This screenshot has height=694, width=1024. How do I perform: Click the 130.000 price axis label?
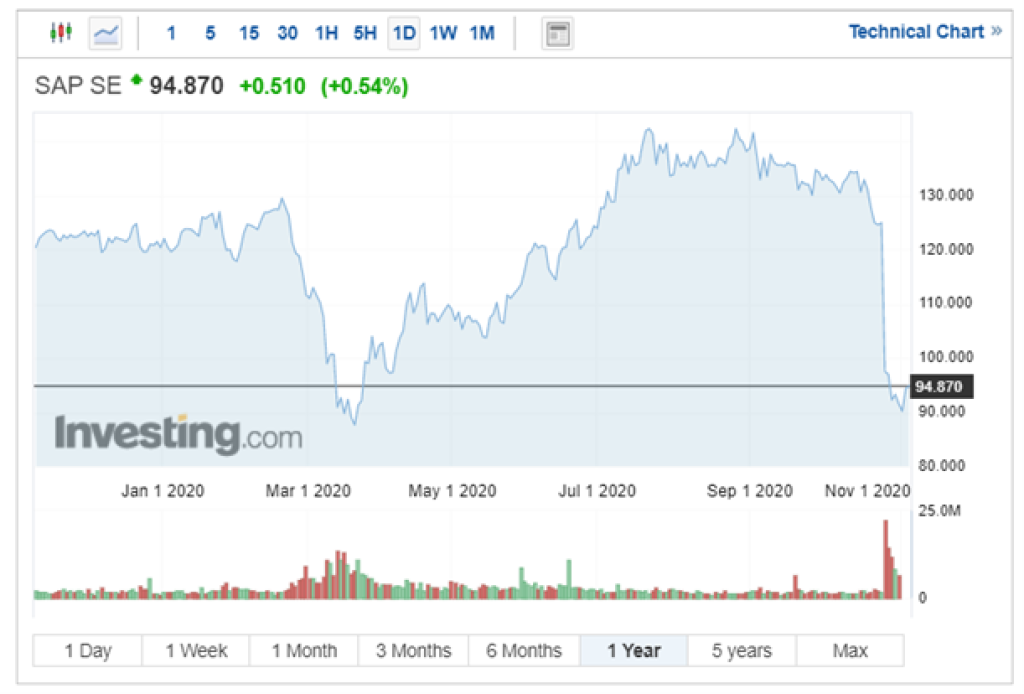946,195
